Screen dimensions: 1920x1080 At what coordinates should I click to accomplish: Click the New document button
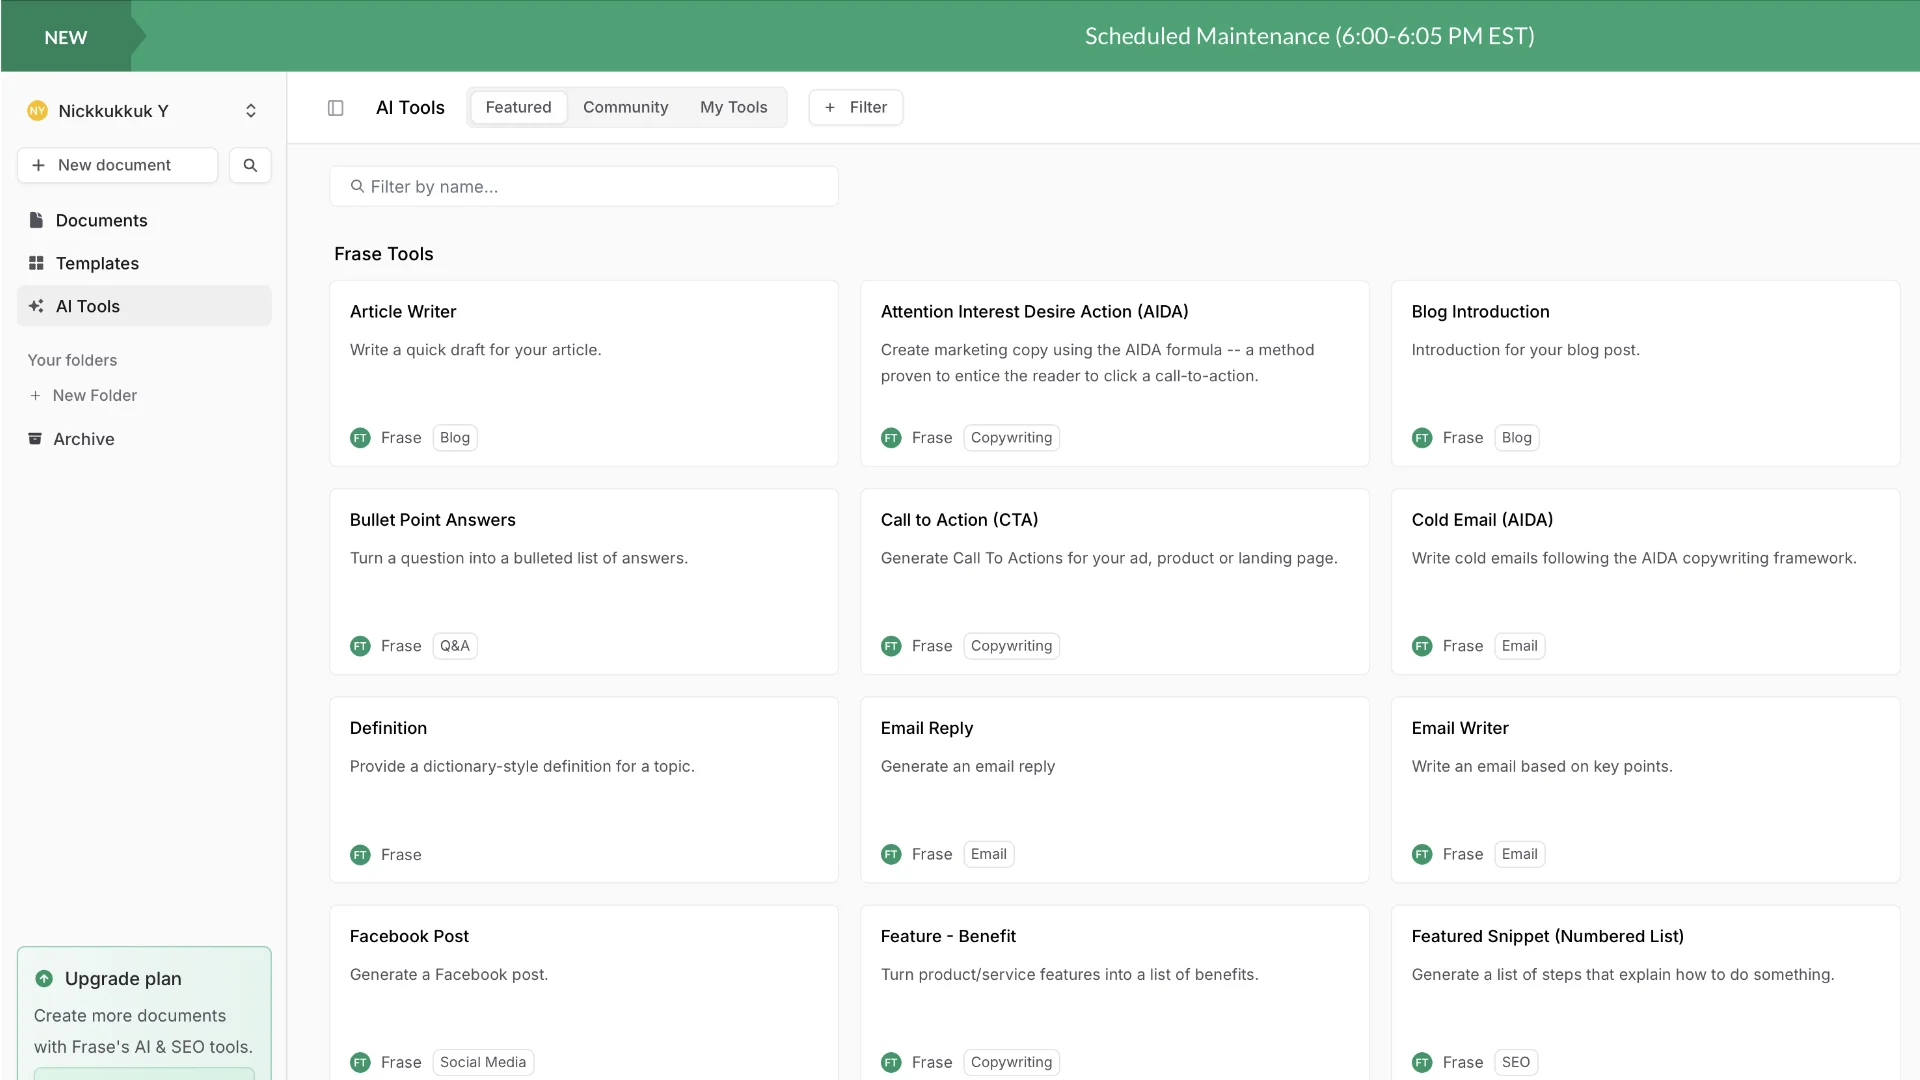pos(117,165)
